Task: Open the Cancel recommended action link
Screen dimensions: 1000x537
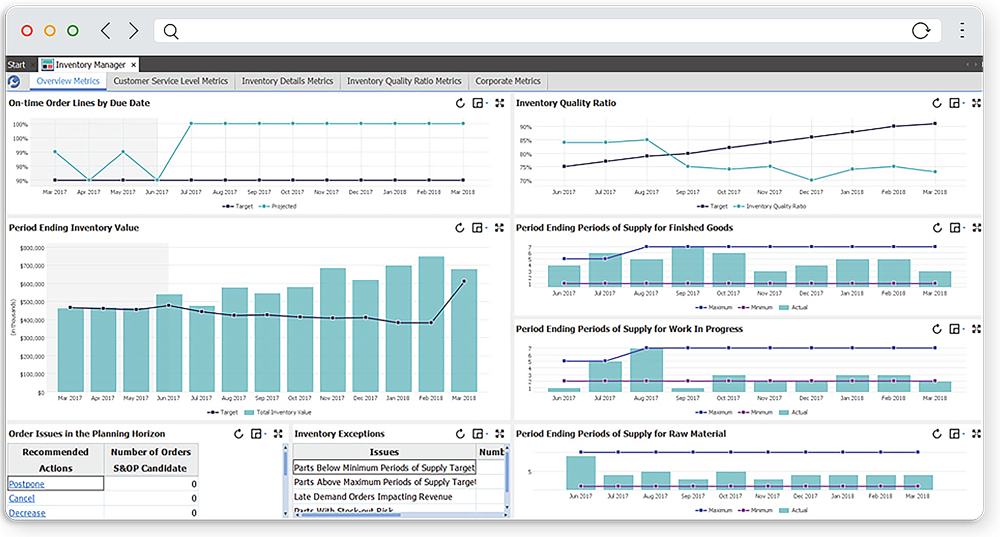Action: pos(22,498)
